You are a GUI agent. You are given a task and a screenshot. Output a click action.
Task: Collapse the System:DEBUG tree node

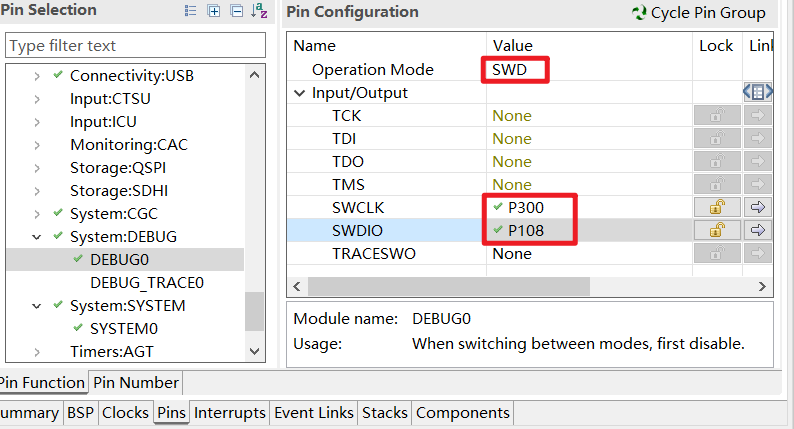click(36, 237)
